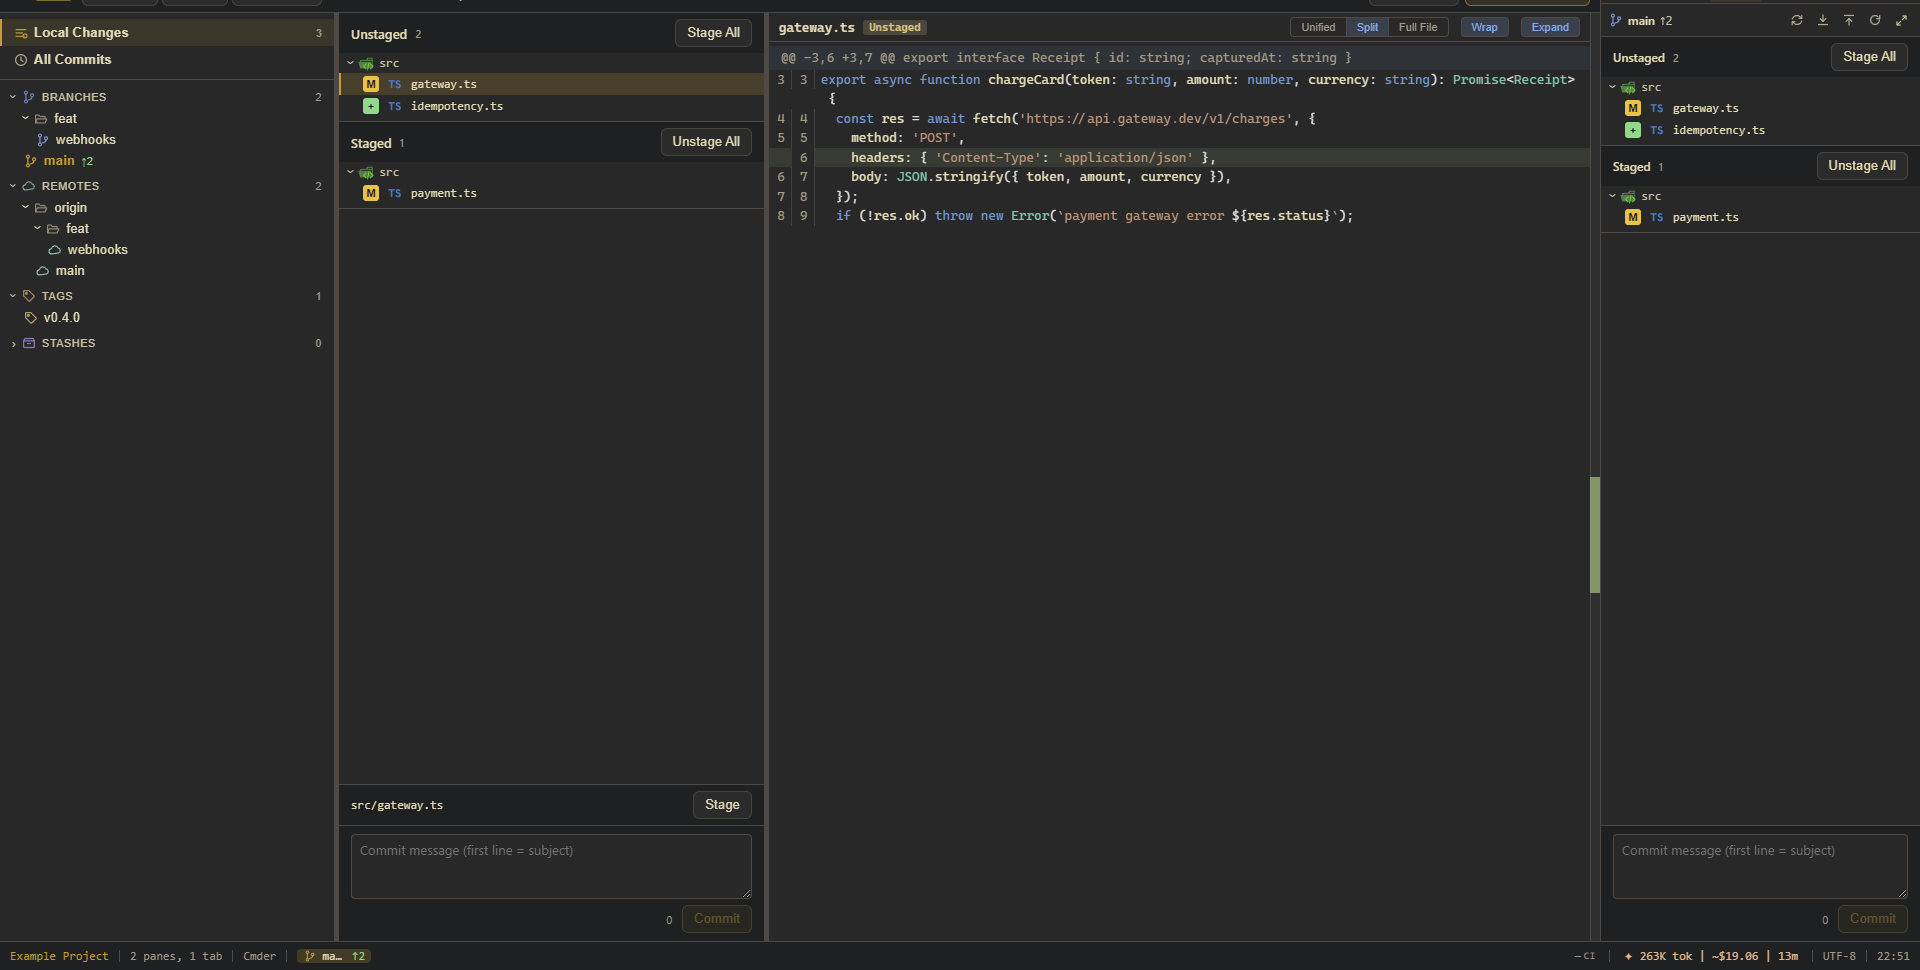Click the sparkle icon before 263K tok in status bar
The height and width of the screenshot is (970, 1920).
1629,956
